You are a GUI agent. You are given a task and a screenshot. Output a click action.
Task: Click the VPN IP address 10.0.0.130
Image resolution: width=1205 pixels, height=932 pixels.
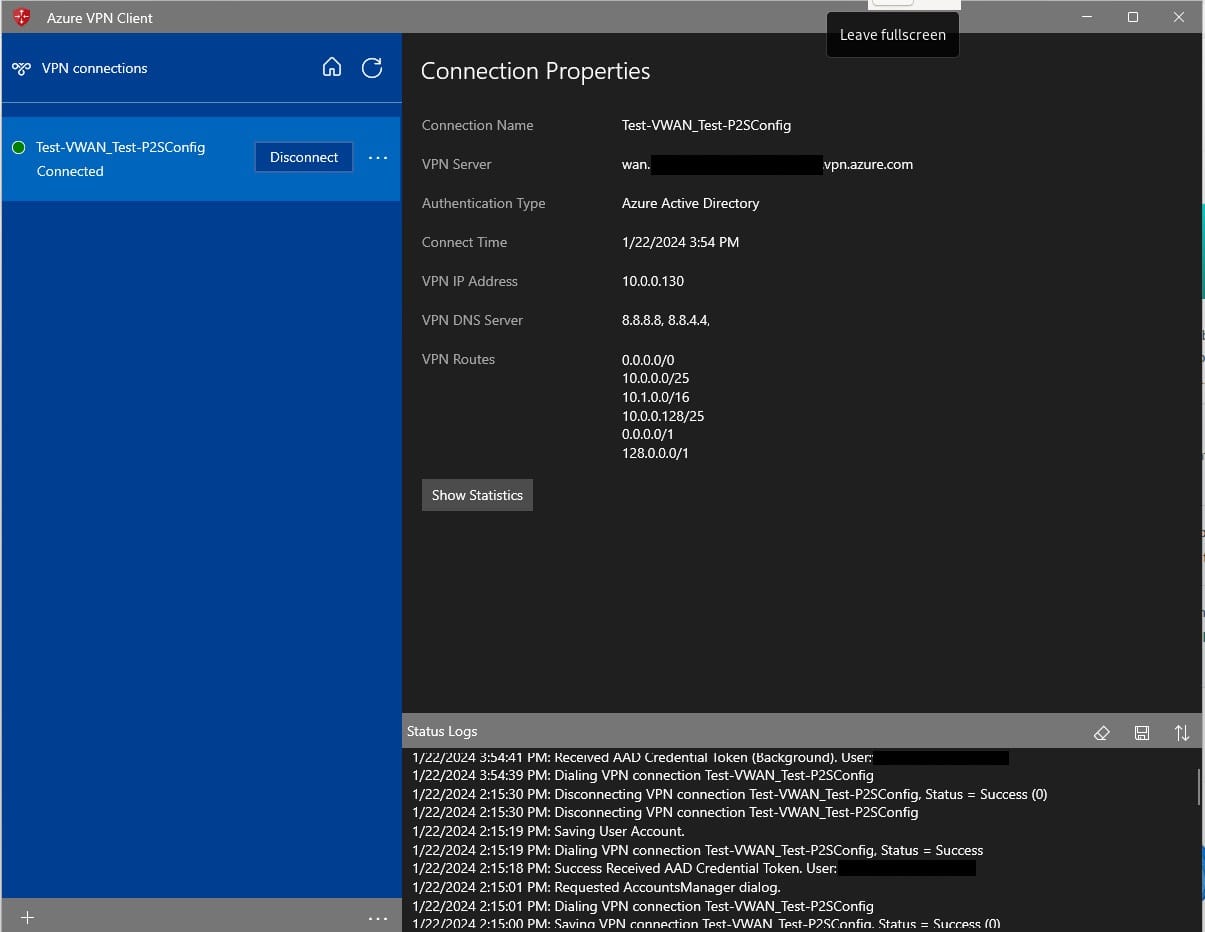point(653,281)
